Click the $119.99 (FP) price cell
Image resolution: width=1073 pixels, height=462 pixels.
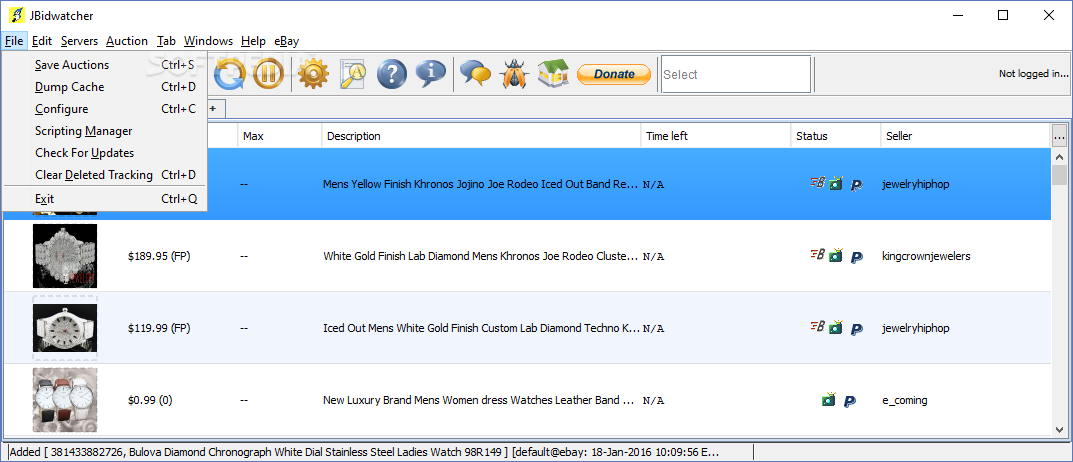pos(159,328)
